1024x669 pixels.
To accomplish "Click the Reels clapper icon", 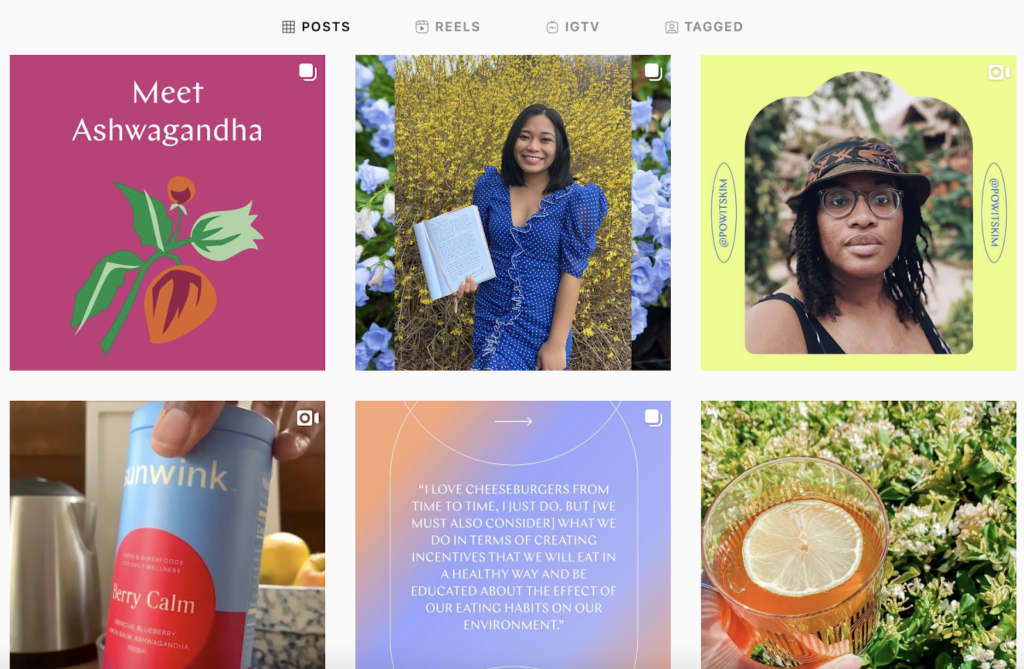I will [422, 27].
